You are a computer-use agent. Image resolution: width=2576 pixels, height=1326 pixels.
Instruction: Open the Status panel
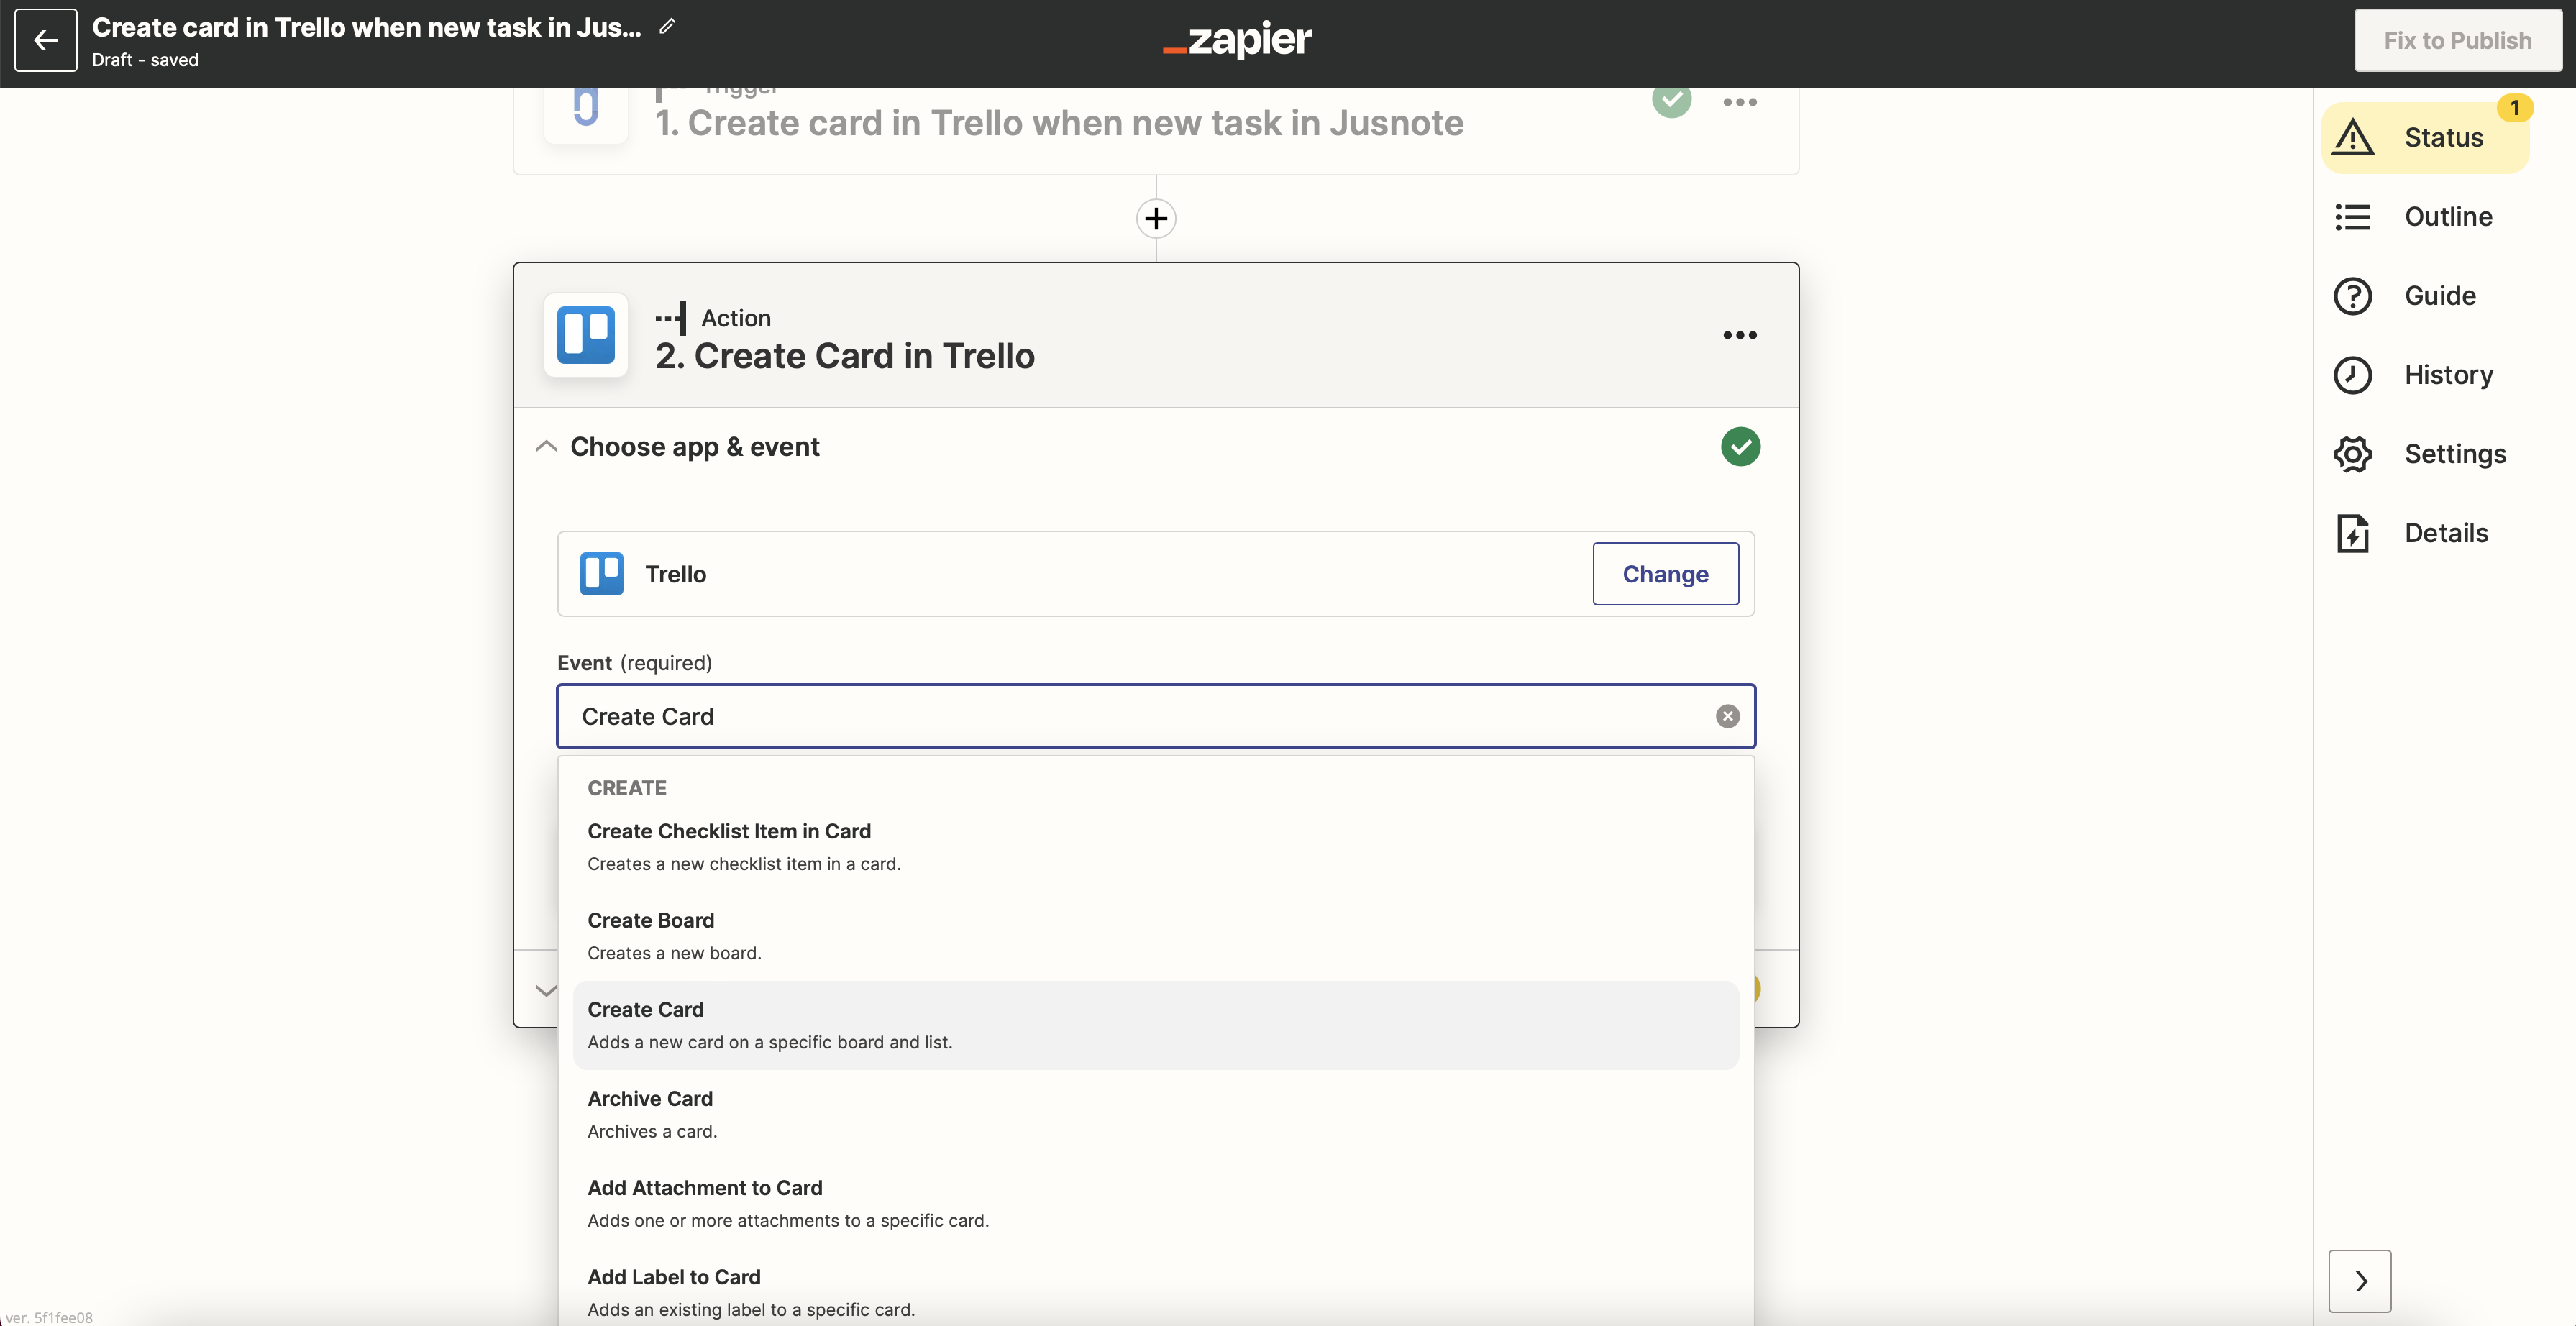point(2425,137)
